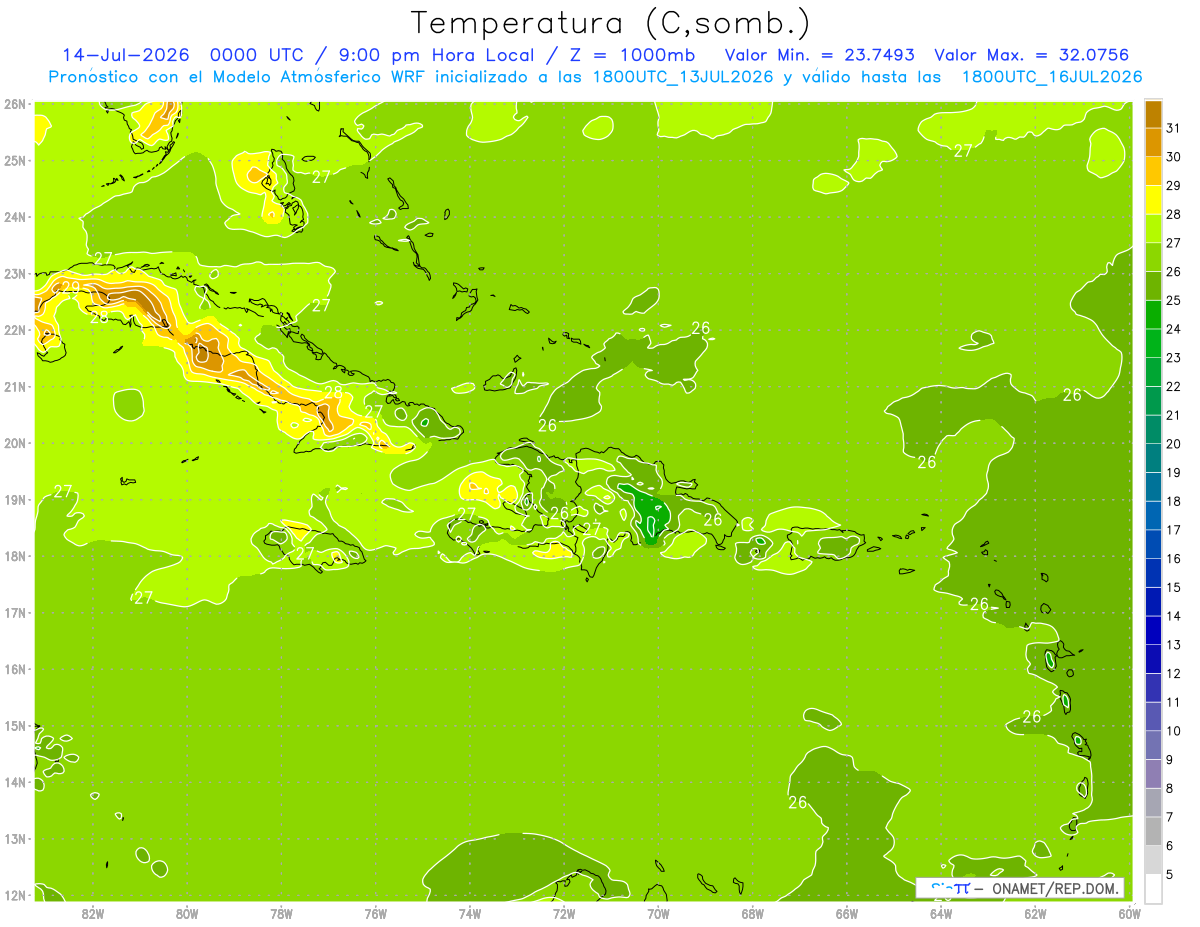Pick the gray legend swatch between 6 and 7
1200x927 pixels.
(1153, 831)
